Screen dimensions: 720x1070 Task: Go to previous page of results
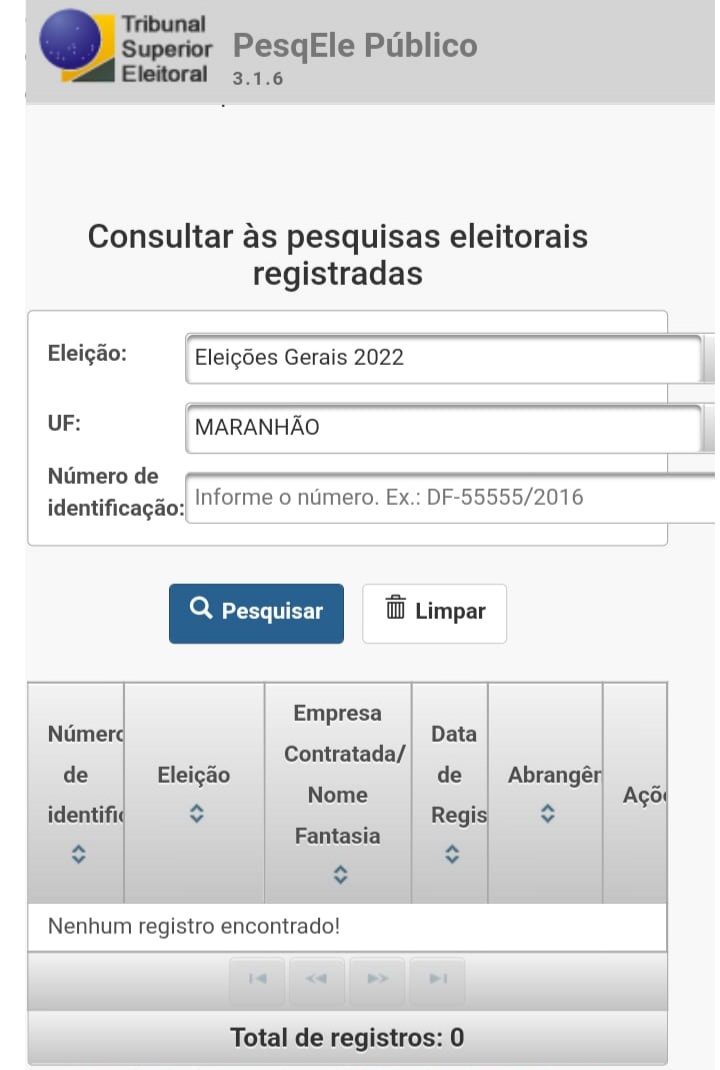click(x=316, y=980)
